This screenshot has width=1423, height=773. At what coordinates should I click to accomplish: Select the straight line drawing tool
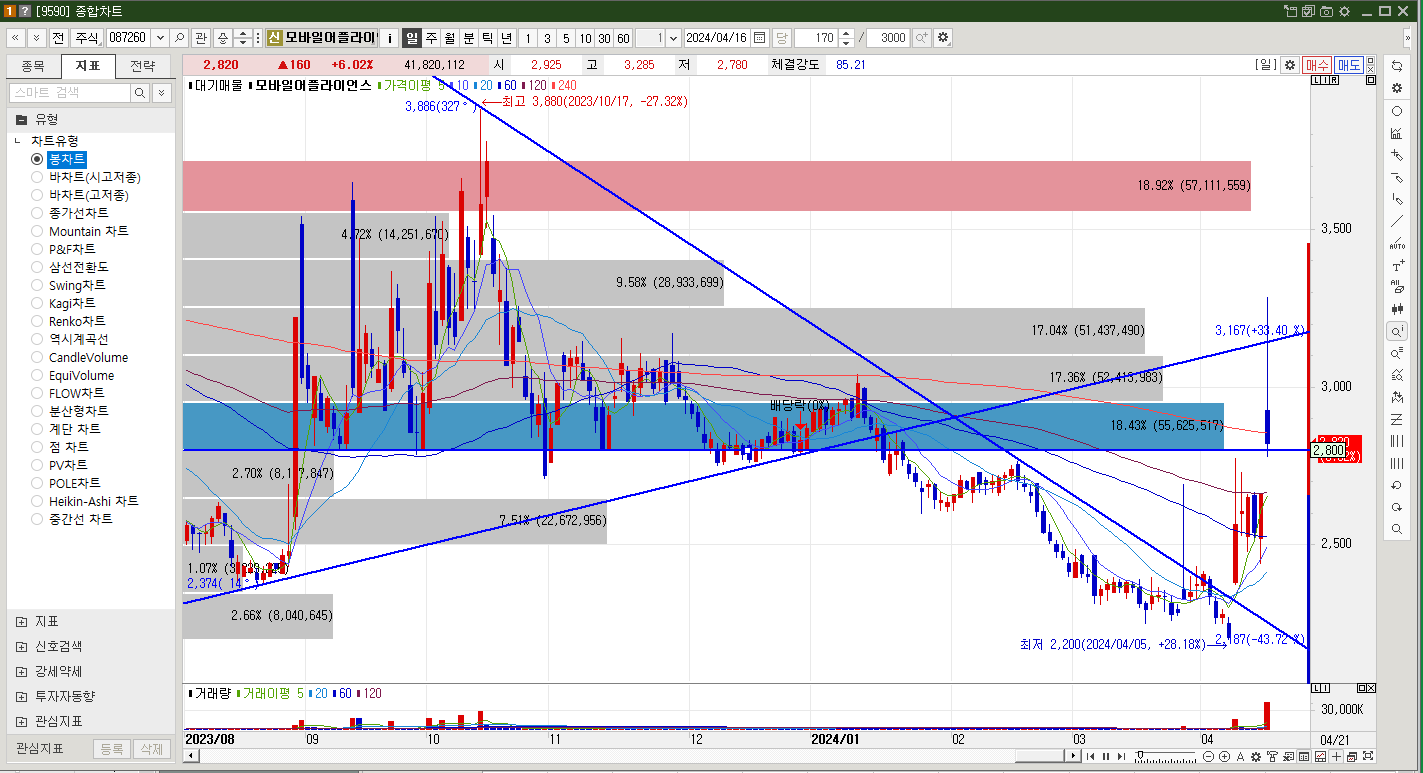click(1397, 221)
